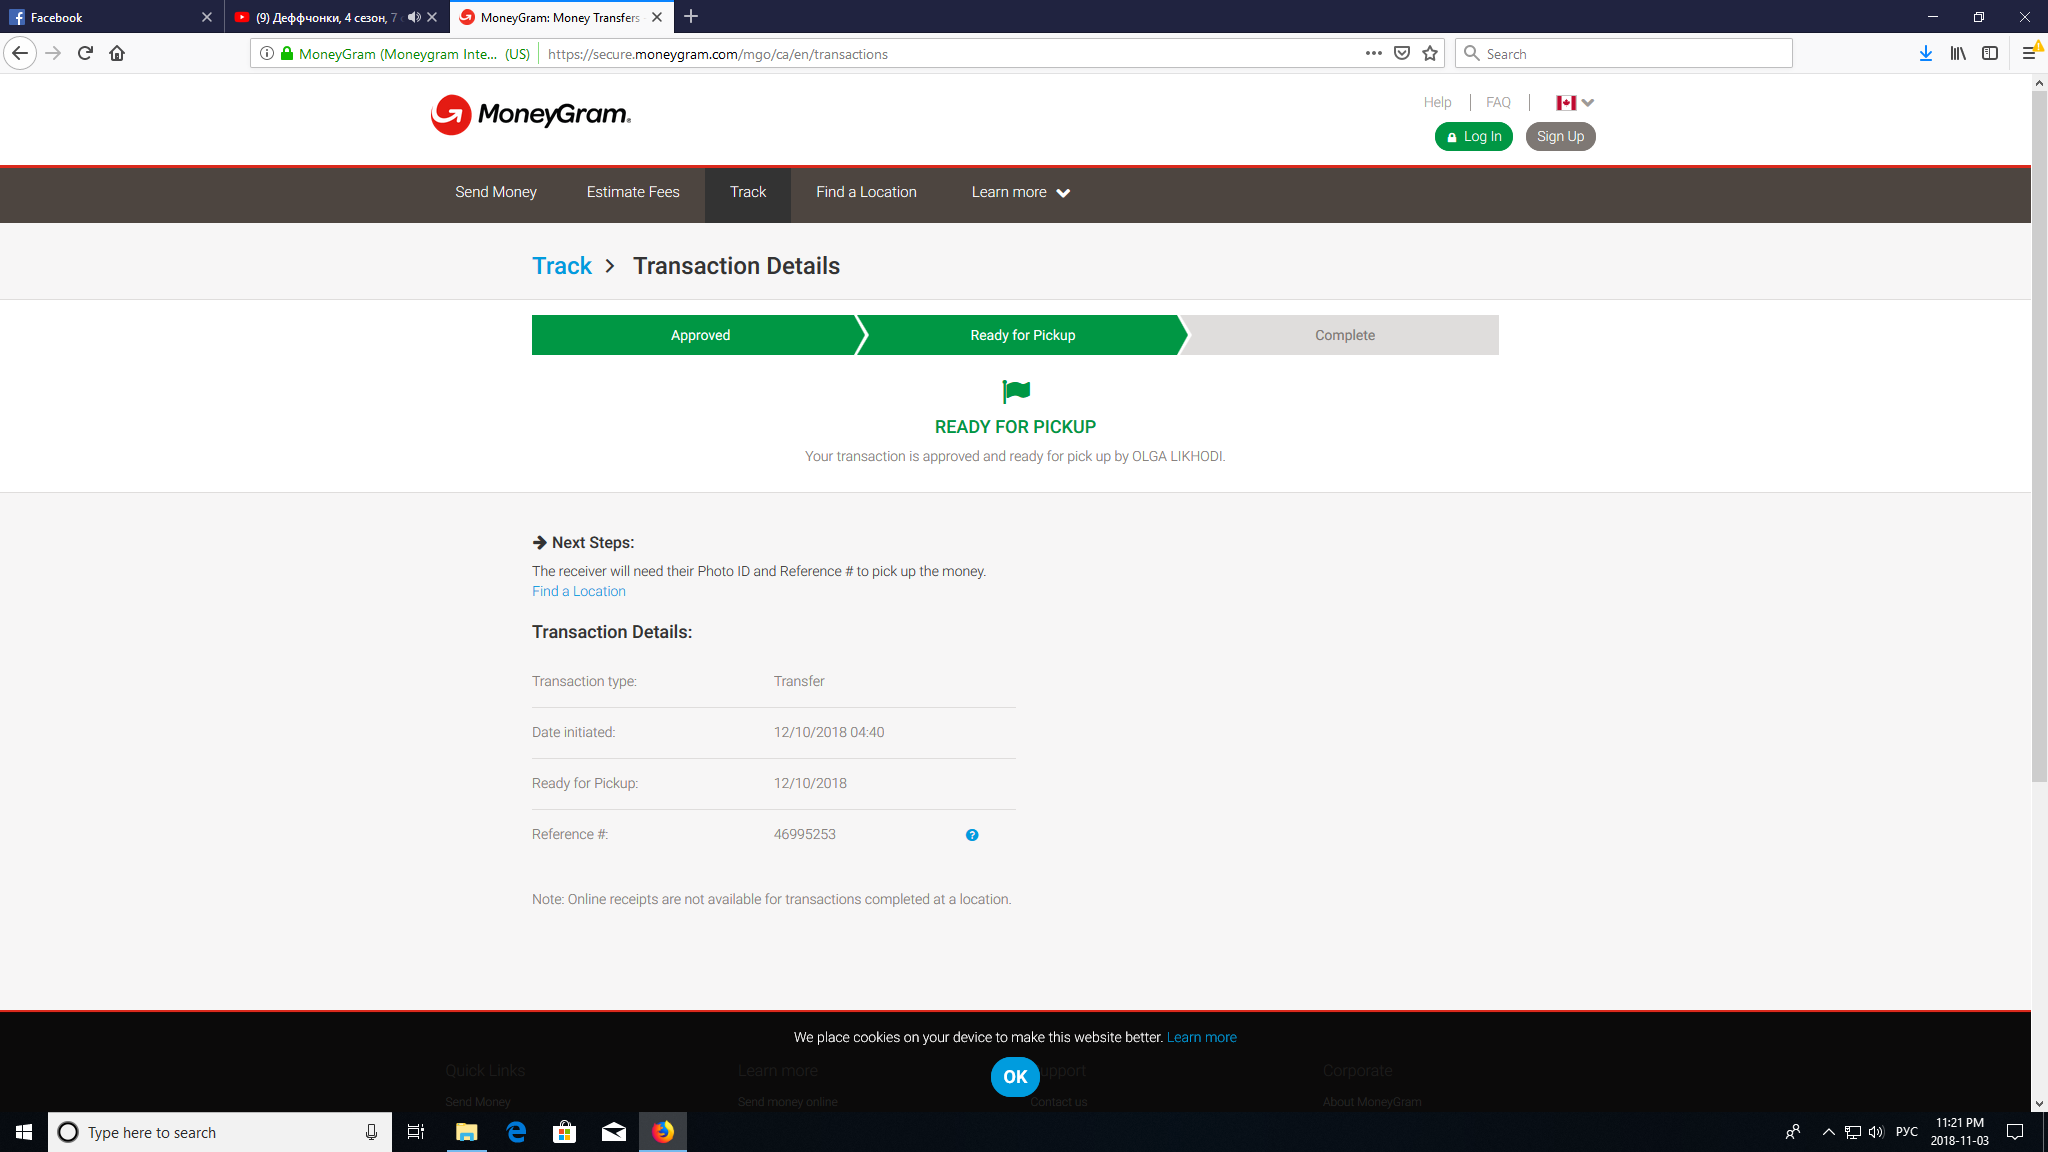Mute the YouTube tab audio
Screen dimensions: 2048x1152
click(x=414, y=17)
